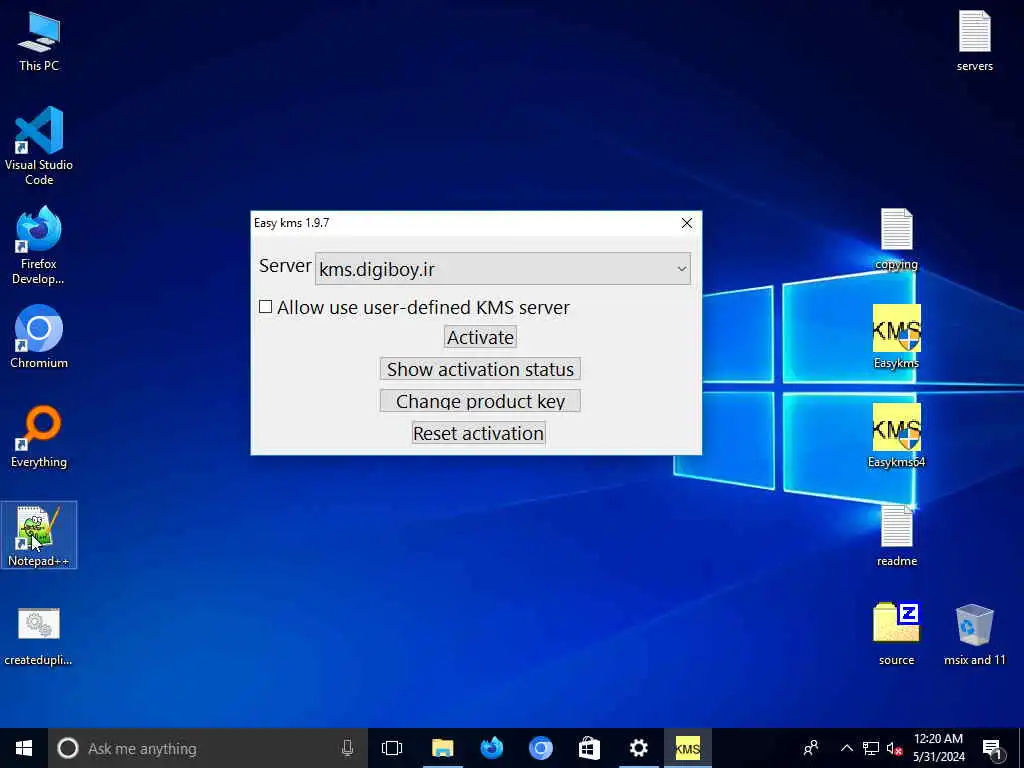Close the Easy kms 1.9.7 window
This screenshot has height=768, width=1024.
click(x=686, y=223)
